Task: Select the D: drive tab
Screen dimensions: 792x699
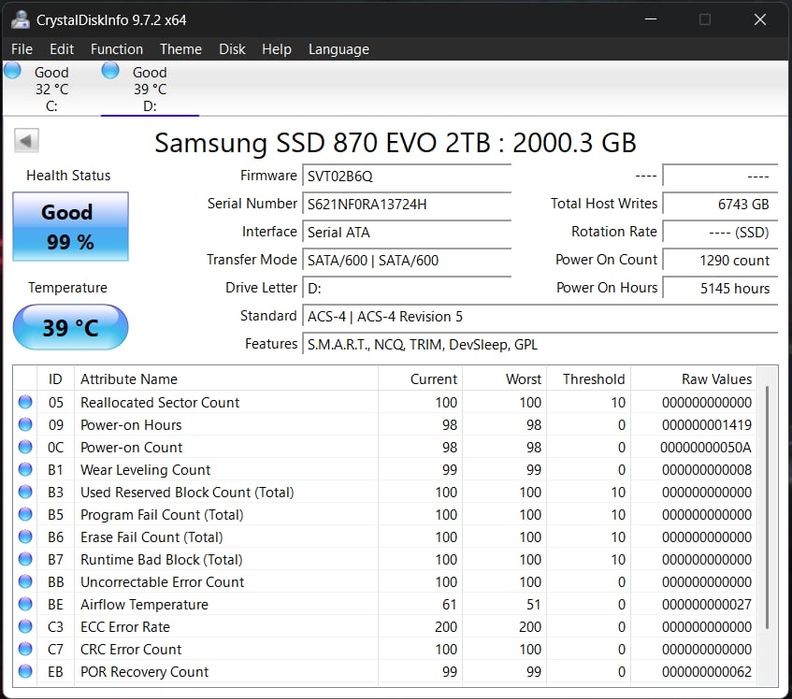Action: pyautogui.click(x=150, y=88)
